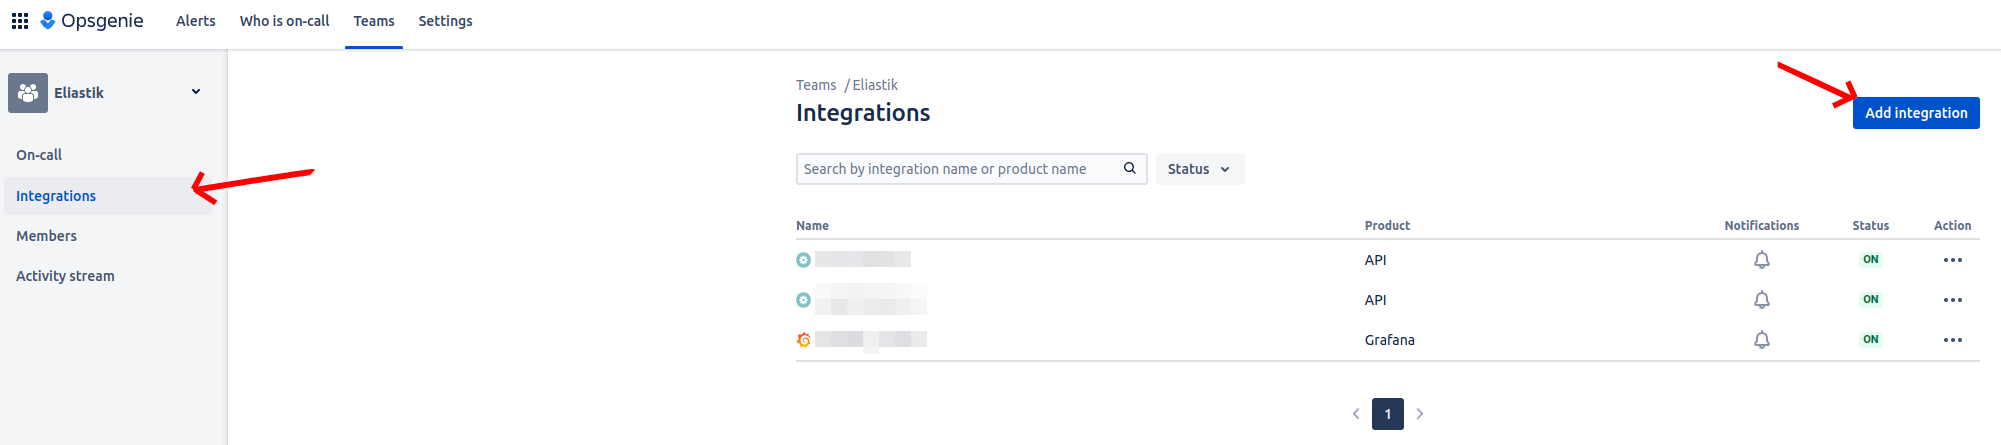Open the Grafana integration name
The height and width of the screenshot is (445, 2001).
coord(871,340)
